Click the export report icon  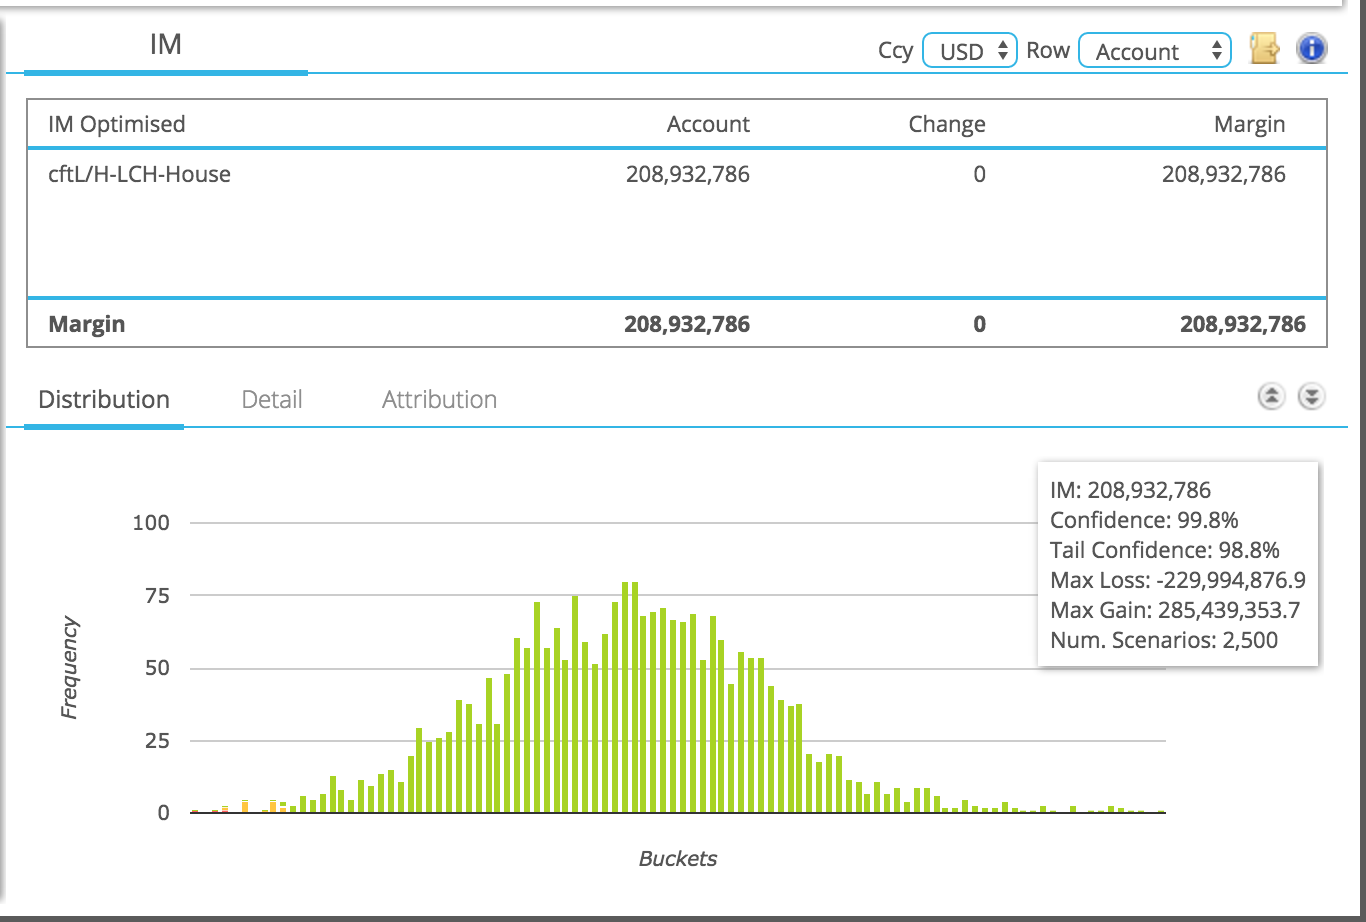(1264, 49)
